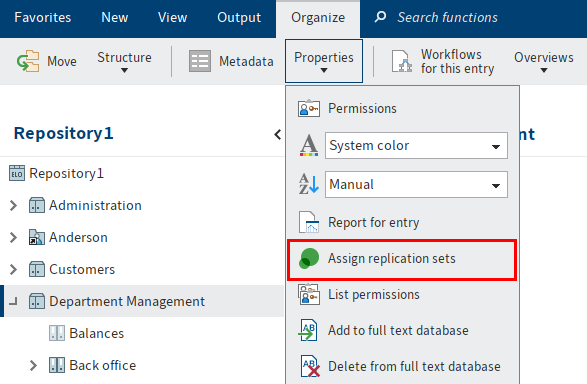Viewport: 587px width, 384px height.
Task: Select Anderson in the tree
Action: click(x=78, y=237)
